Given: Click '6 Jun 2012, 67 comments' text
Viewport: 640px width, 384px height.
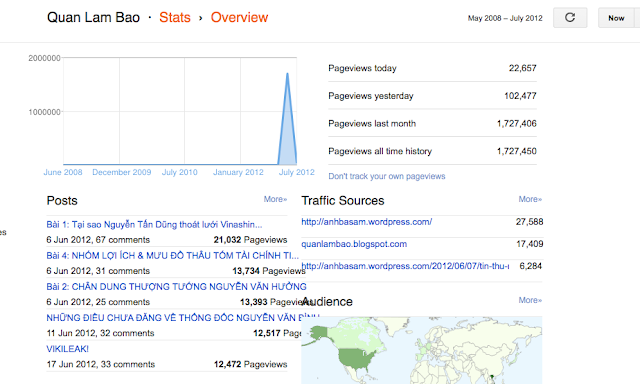Looking at the screenshot, I should 98,240.
